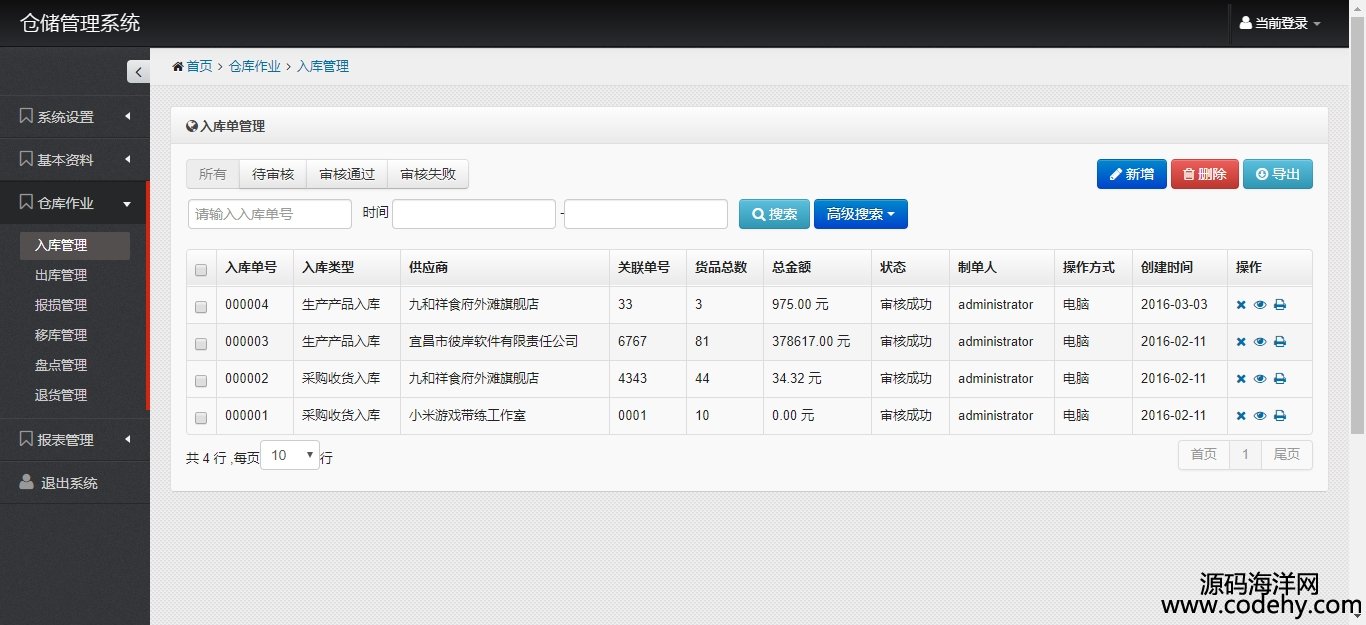
Task: Open the rows-per-page dropdown showing 10
Action: click(x=290, y=456)
